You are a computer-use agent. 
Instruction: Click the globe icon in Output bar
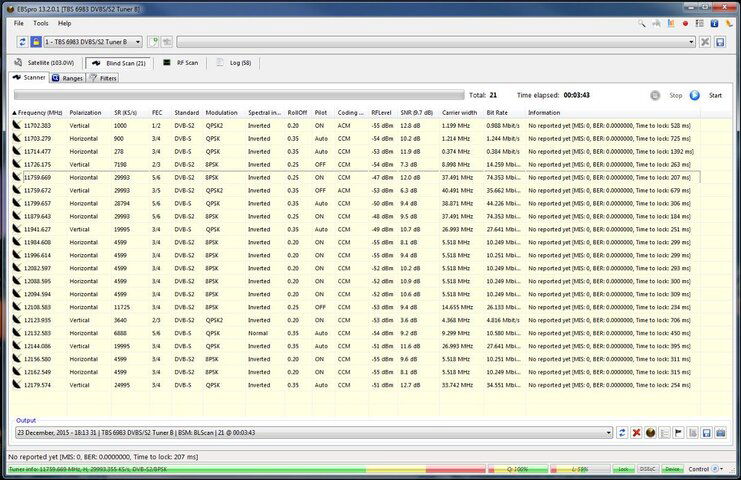pos(649,432)
